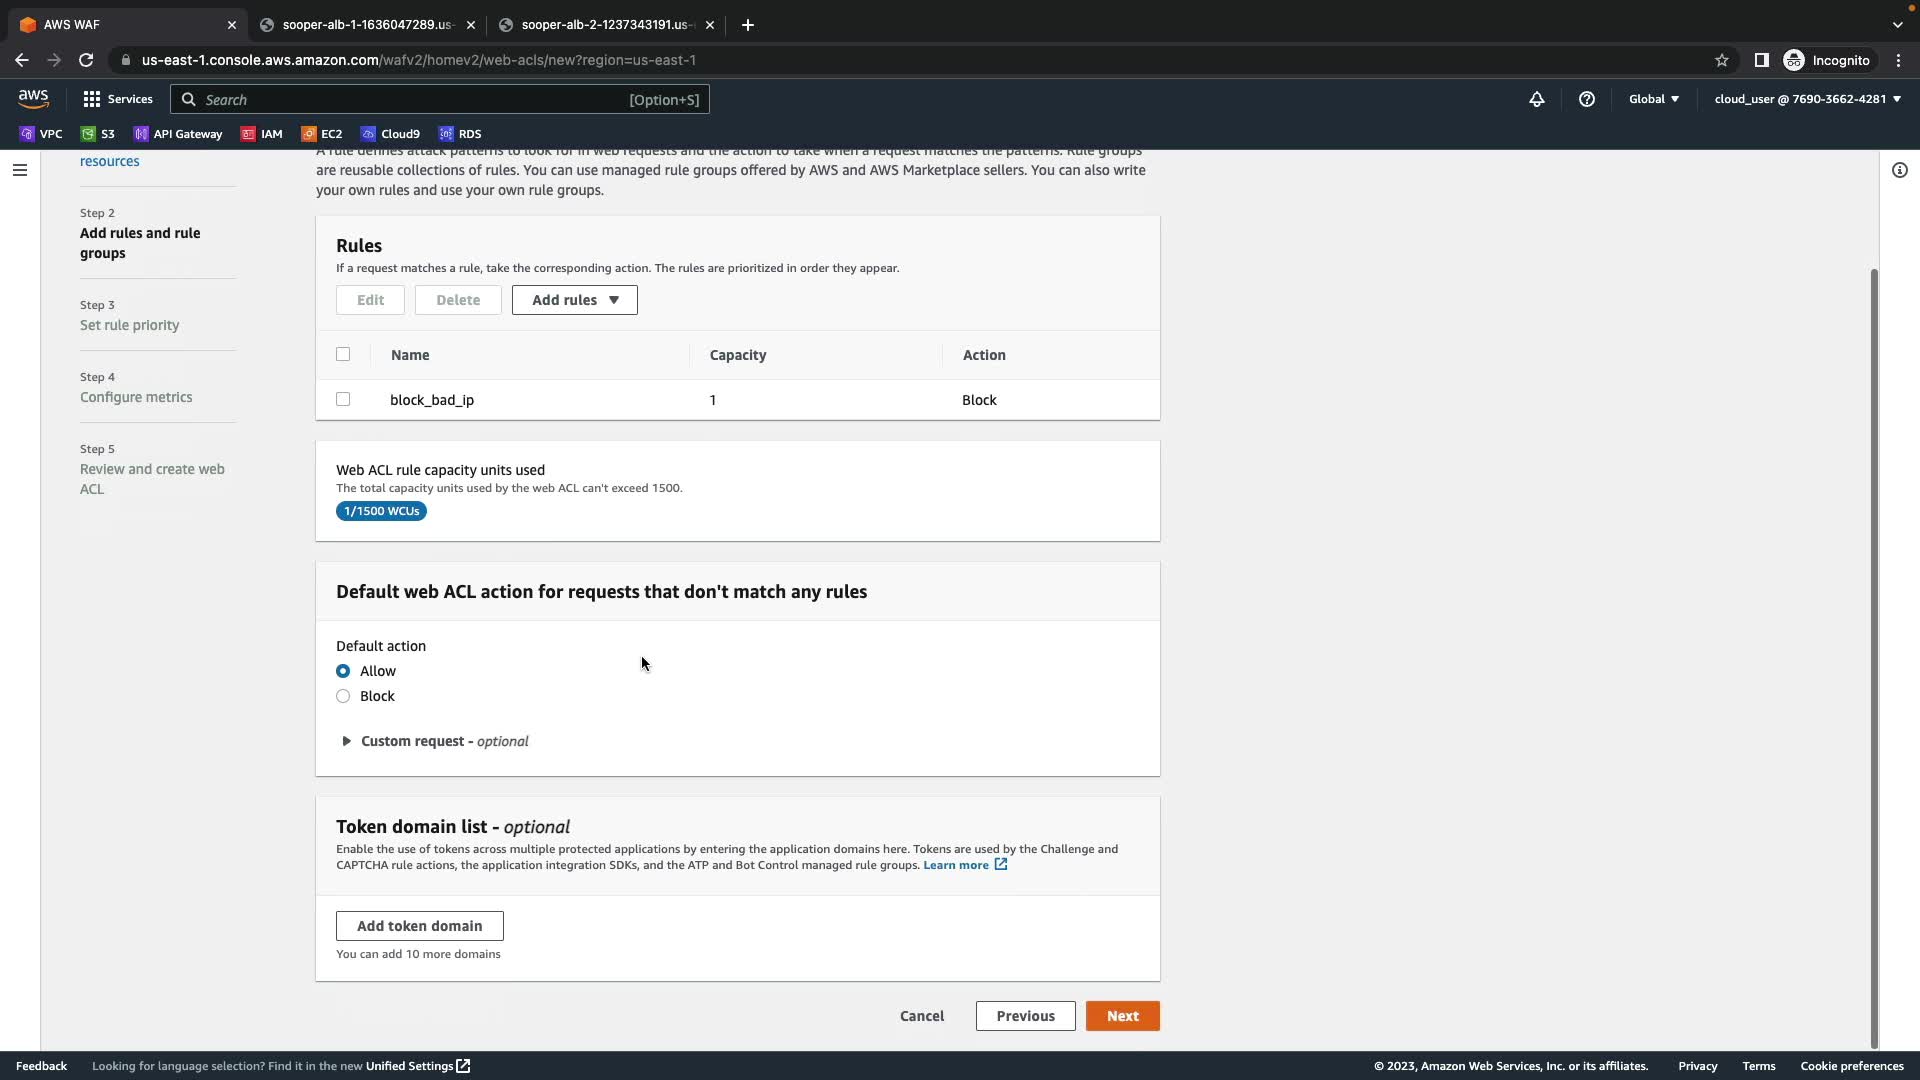The height and width of the screenshot is (1080, 1920).
Task: Open the info panel icon at right
Action: coord(1899,170)
